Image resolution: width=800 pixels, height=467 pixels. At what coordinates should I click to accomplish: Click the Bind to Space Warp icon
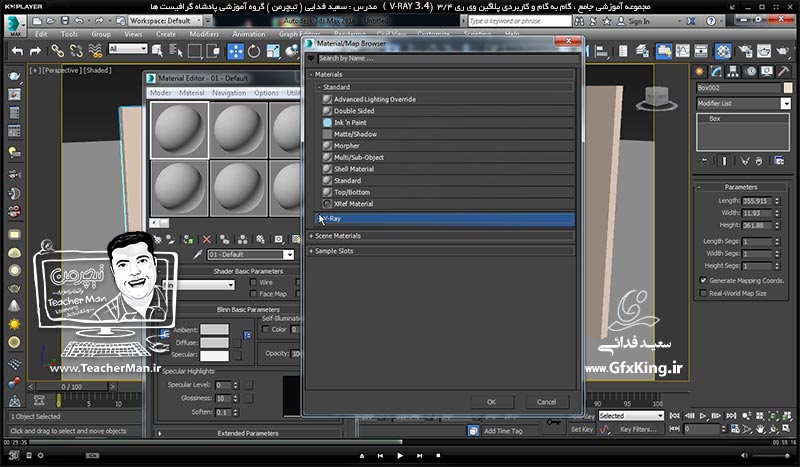point(95,51)
